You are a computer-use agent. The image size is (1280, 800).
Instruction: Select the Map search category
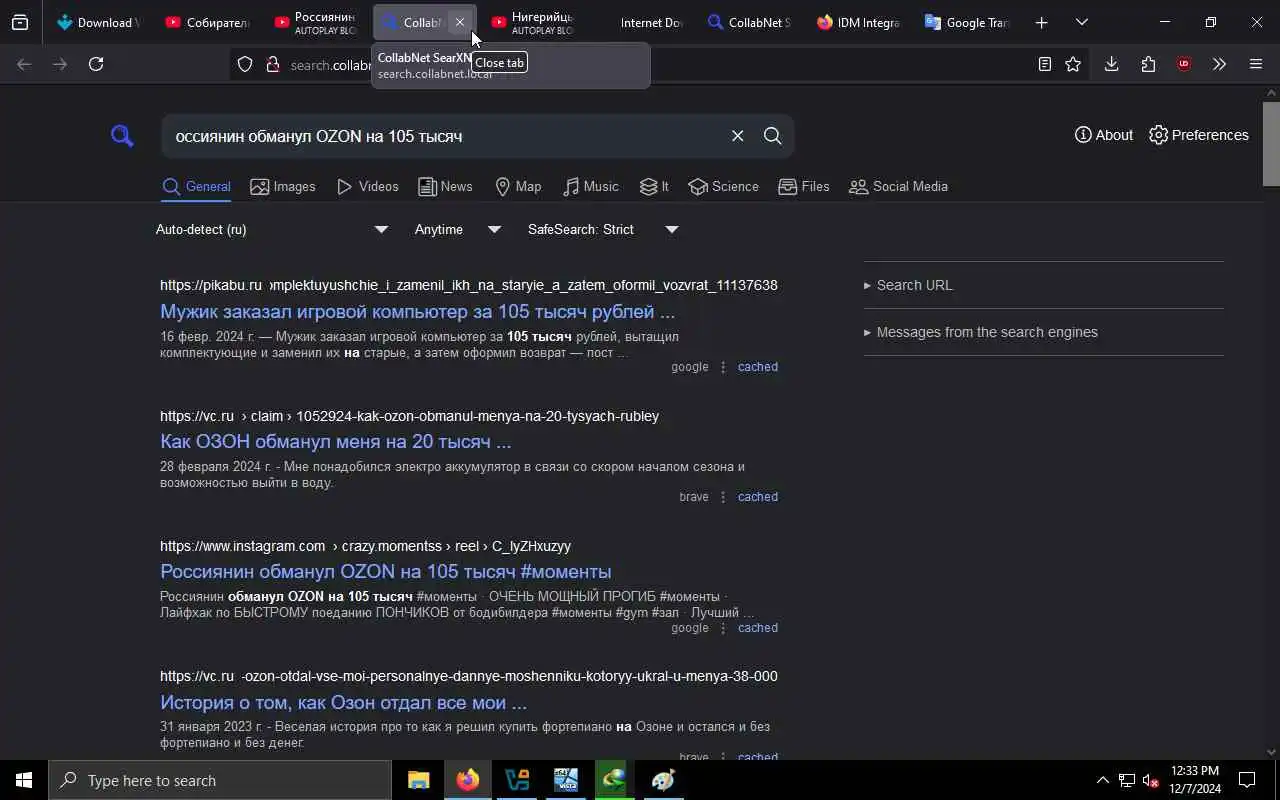click(518, 187)
